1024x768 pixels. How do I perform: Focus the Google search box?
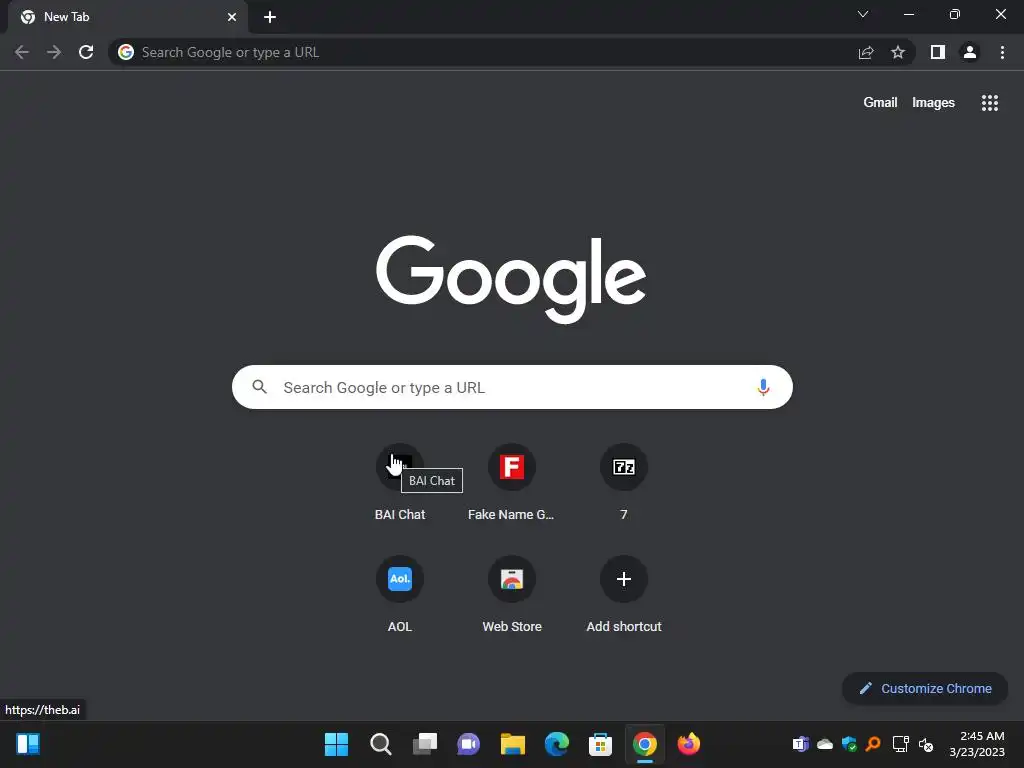pos(512,387)
